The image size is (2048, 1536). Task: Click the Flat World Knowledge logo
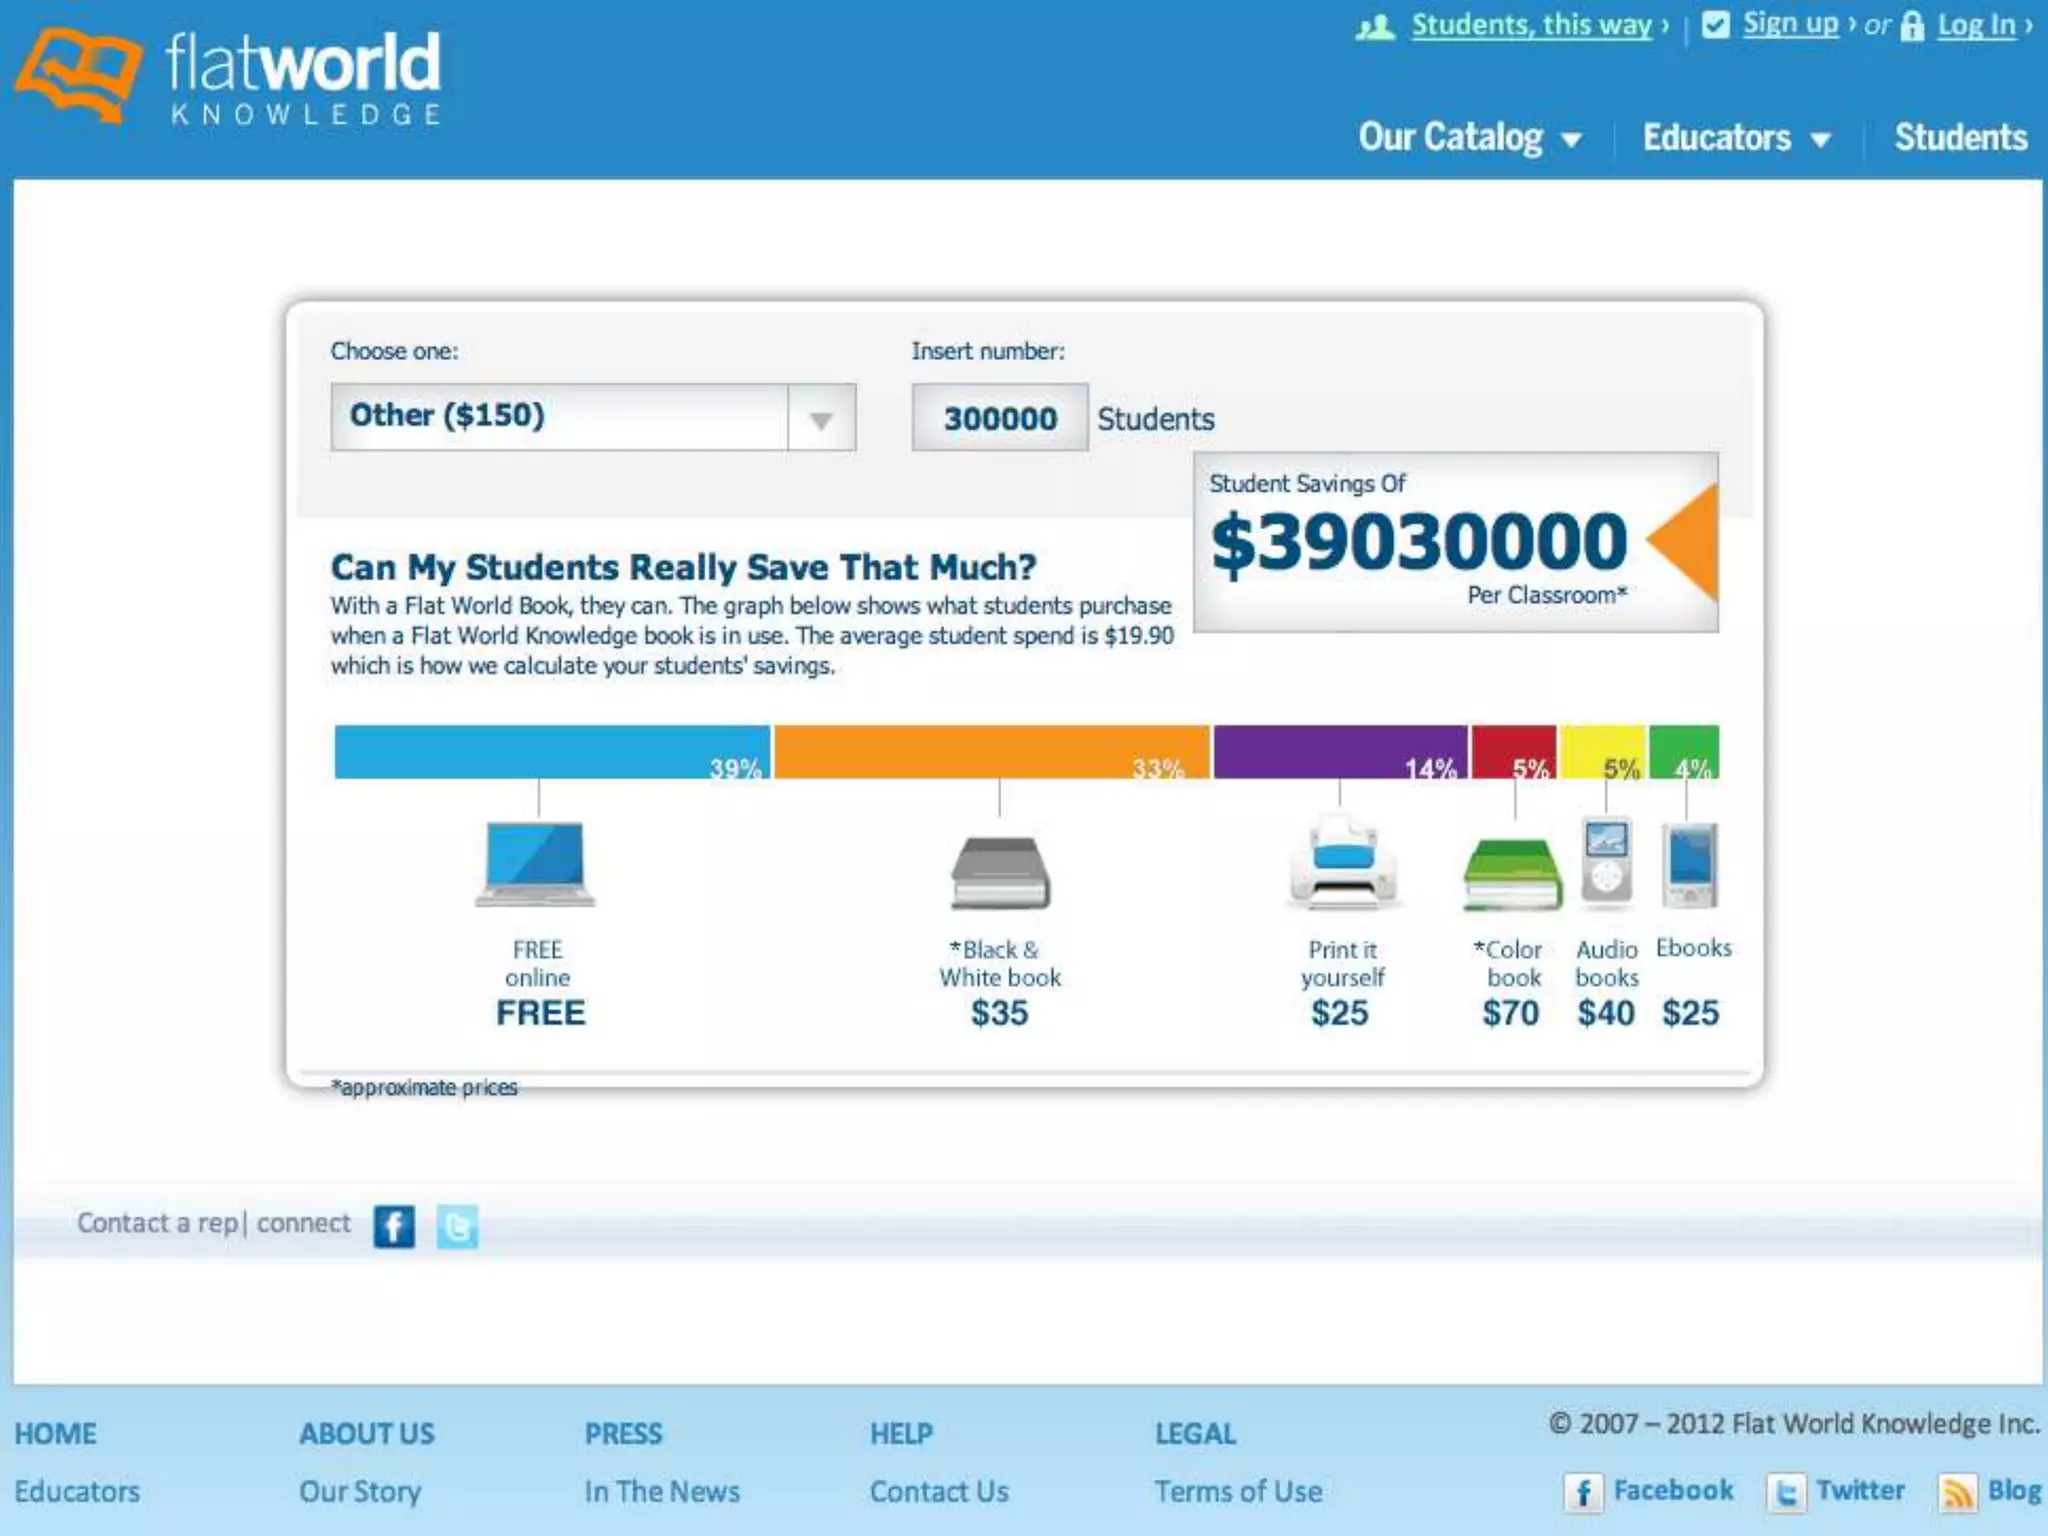[228, 77]
